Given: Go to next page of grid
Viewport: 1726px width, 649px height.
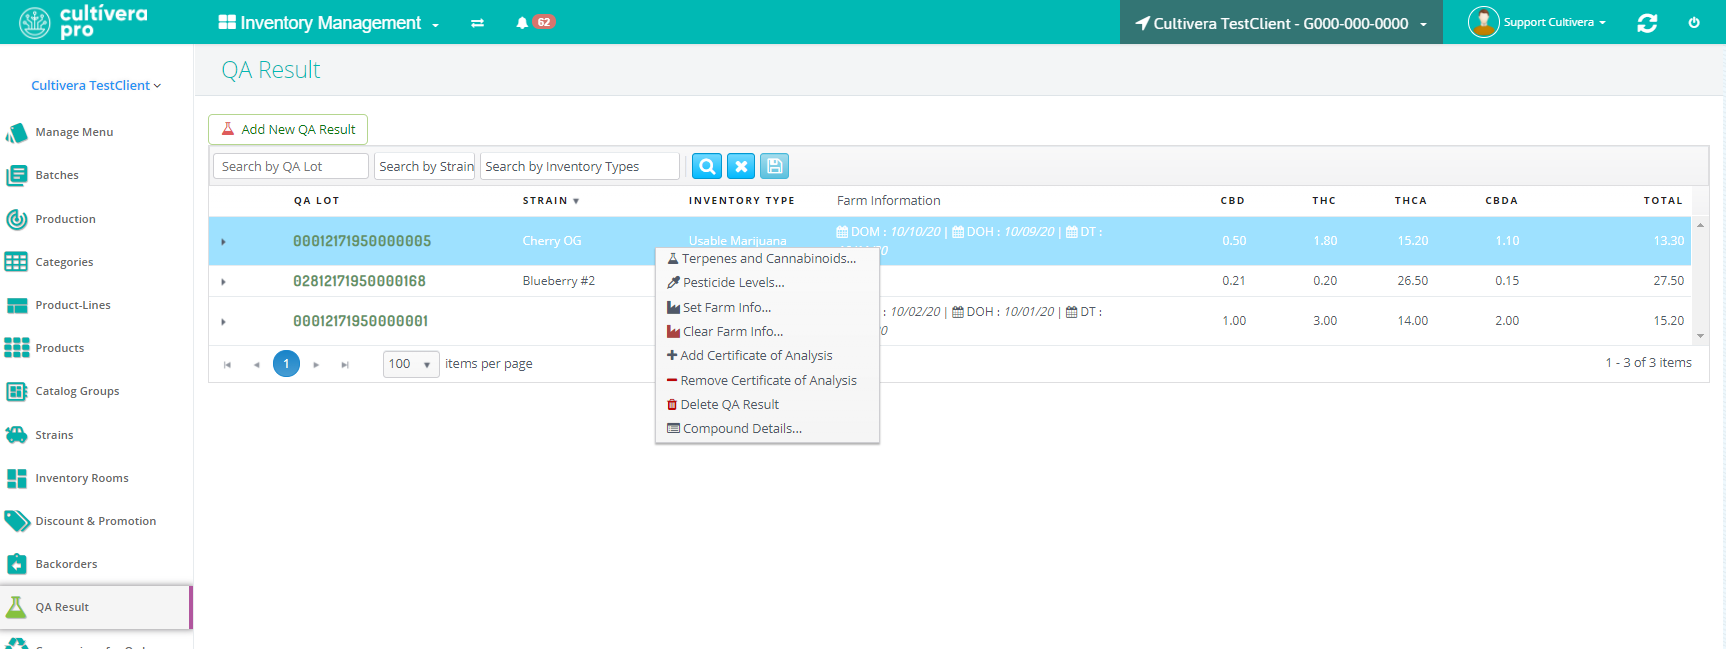Looking at the screenshot, I should point(316,364).
